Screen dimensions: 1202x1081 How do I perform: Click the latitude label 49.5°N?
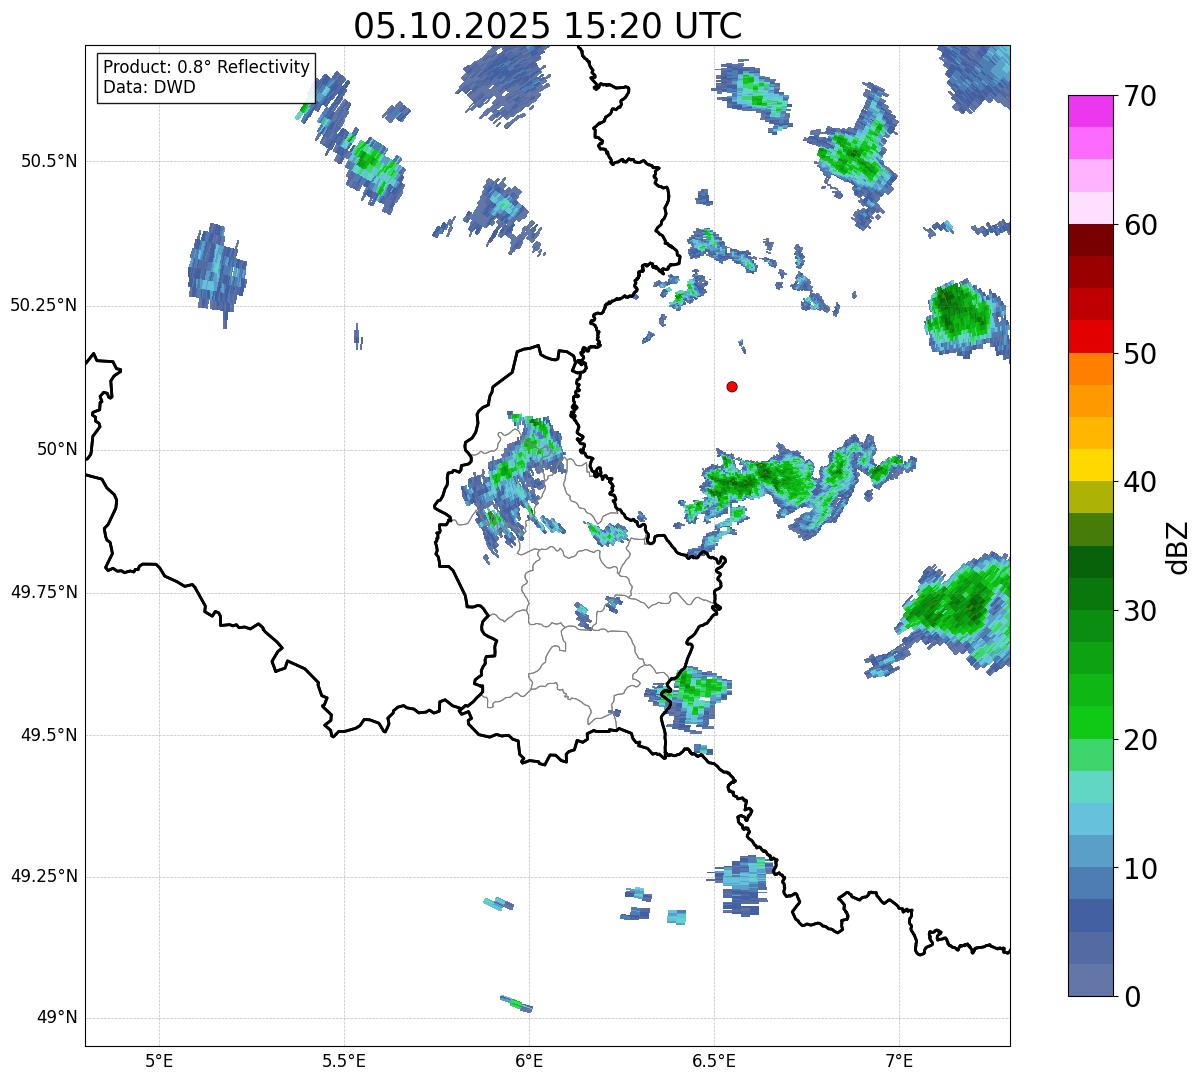pyautogui.click(x=49, y=735)
